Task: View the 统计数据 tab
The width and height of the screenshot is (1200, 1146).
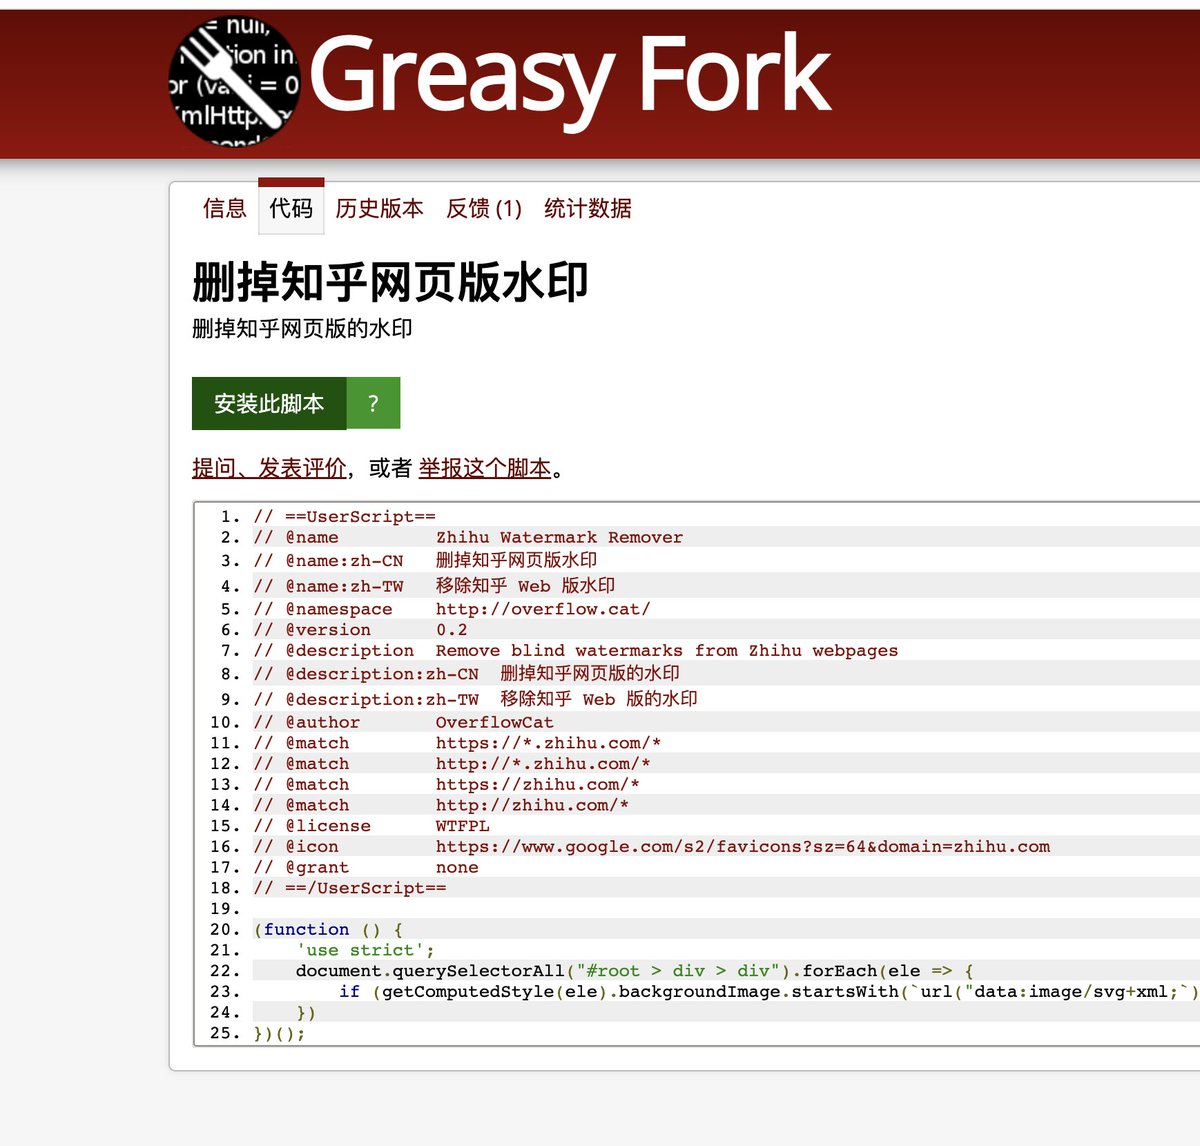Action: tap(588, 208)
